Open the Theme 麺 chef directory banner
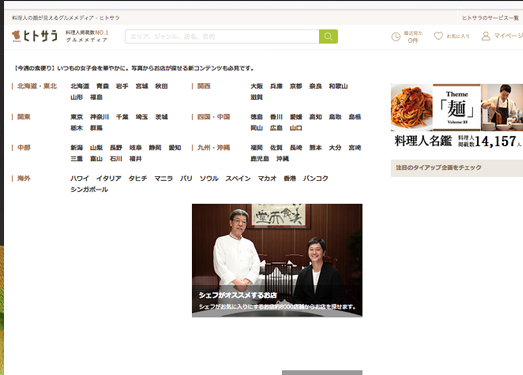This screenshot has height=375, width=523. [x=457, y=116]
